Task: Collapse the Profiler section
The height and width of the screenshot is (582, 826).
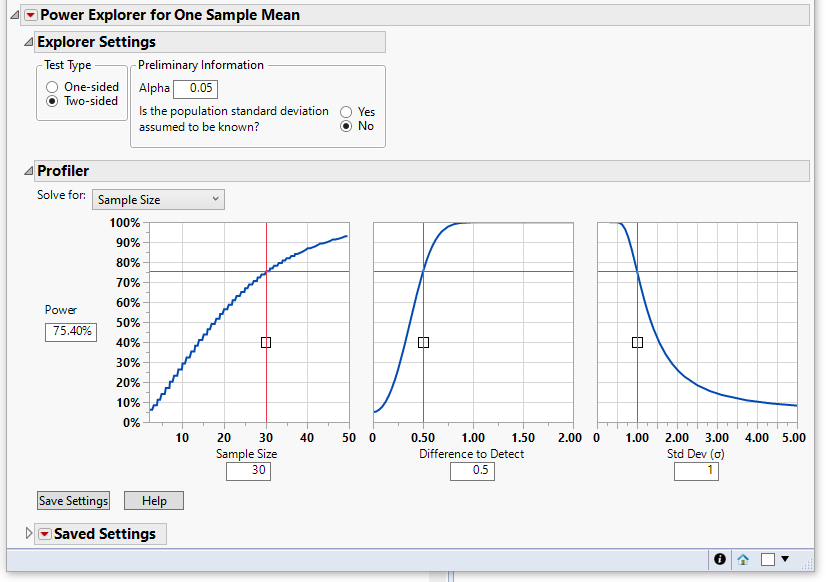Action: 28,170
